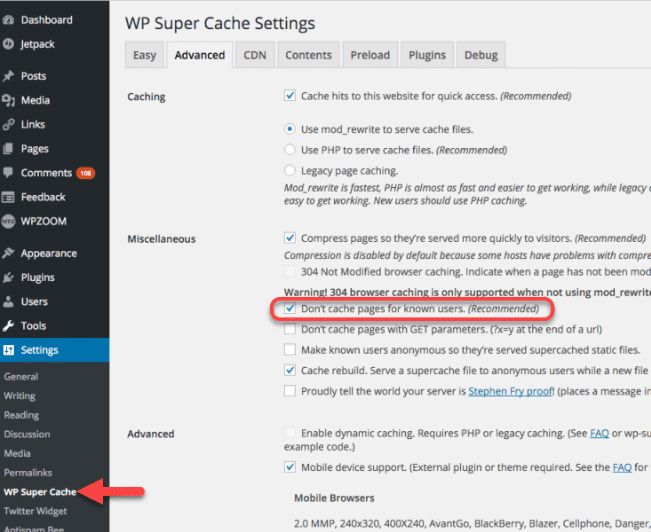Click the Dashboard icon in sidebar
The width and height of the screenshot is (651, 532).
point(9,20)
